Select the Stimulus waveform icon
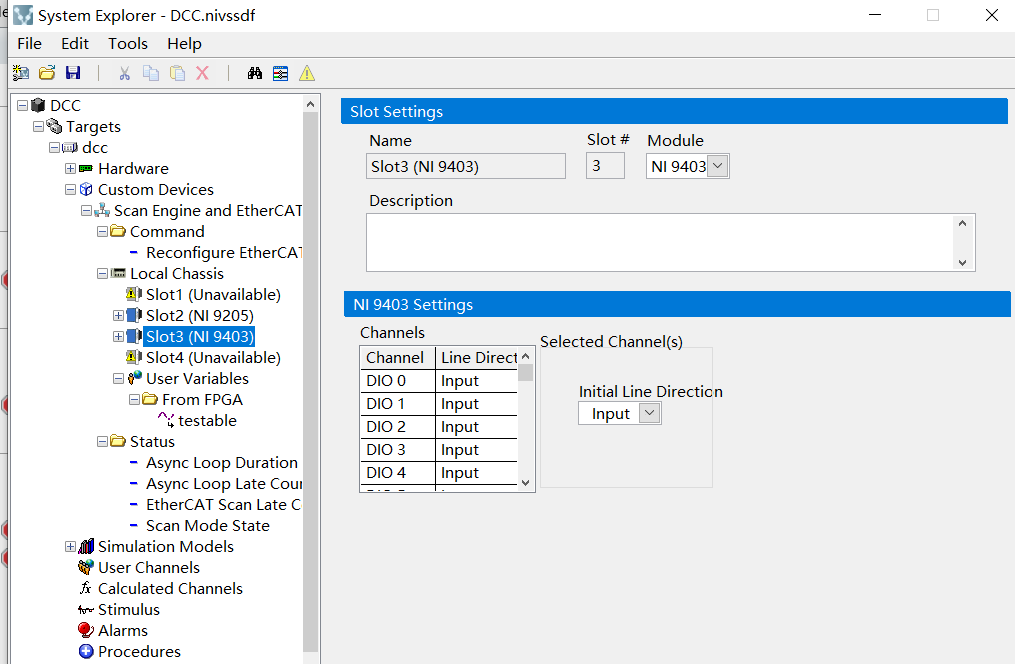The image size is (1015, 664). pos(85,609)
